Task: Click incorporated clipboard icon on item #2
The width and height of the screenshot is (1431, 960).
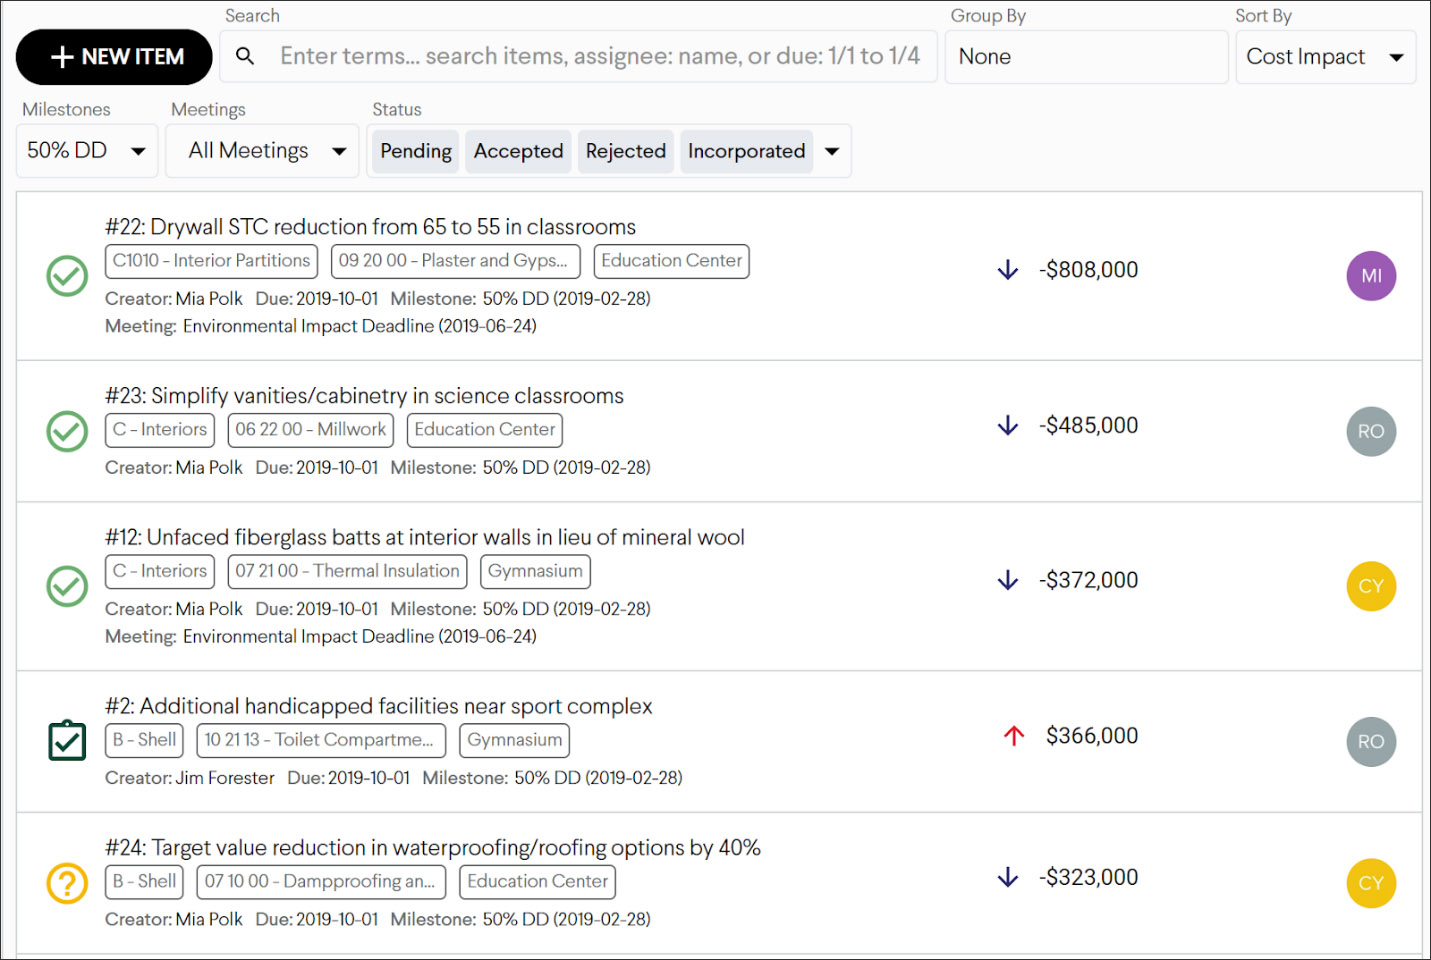Action: point(67,741)
